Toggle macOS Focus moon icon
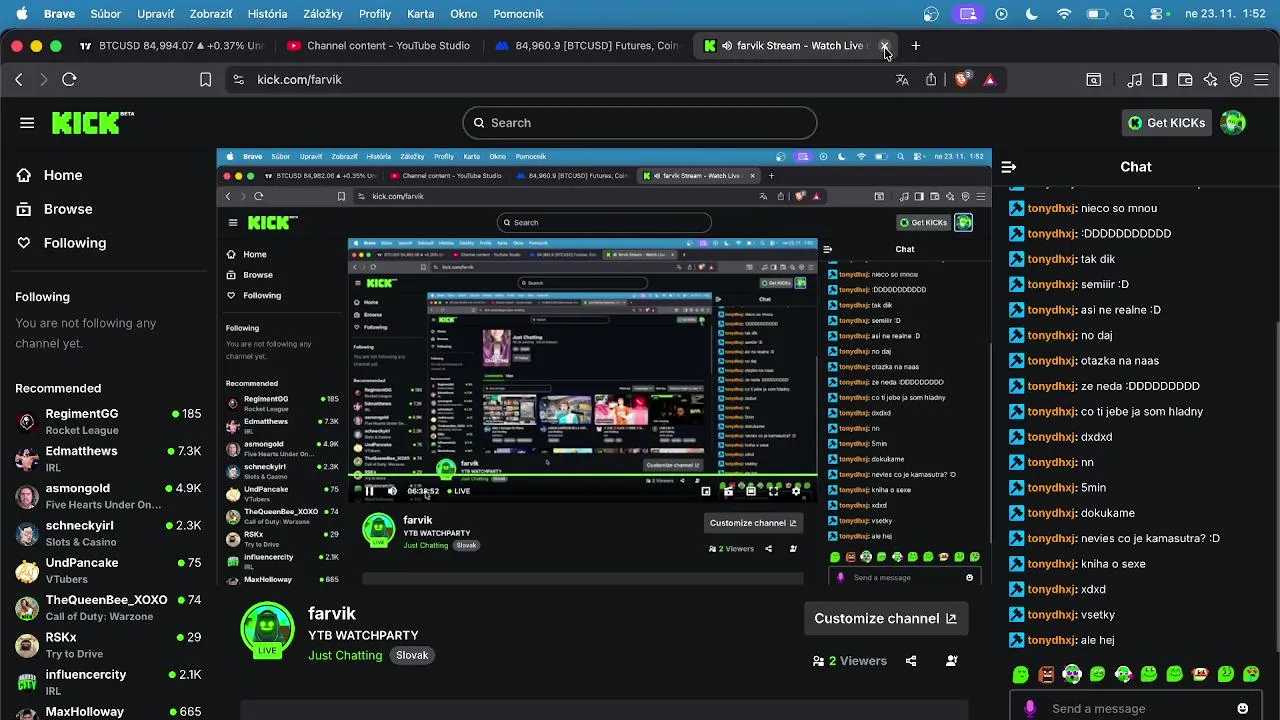This screenshot has height=720, width=1280. click(1031, 14)
